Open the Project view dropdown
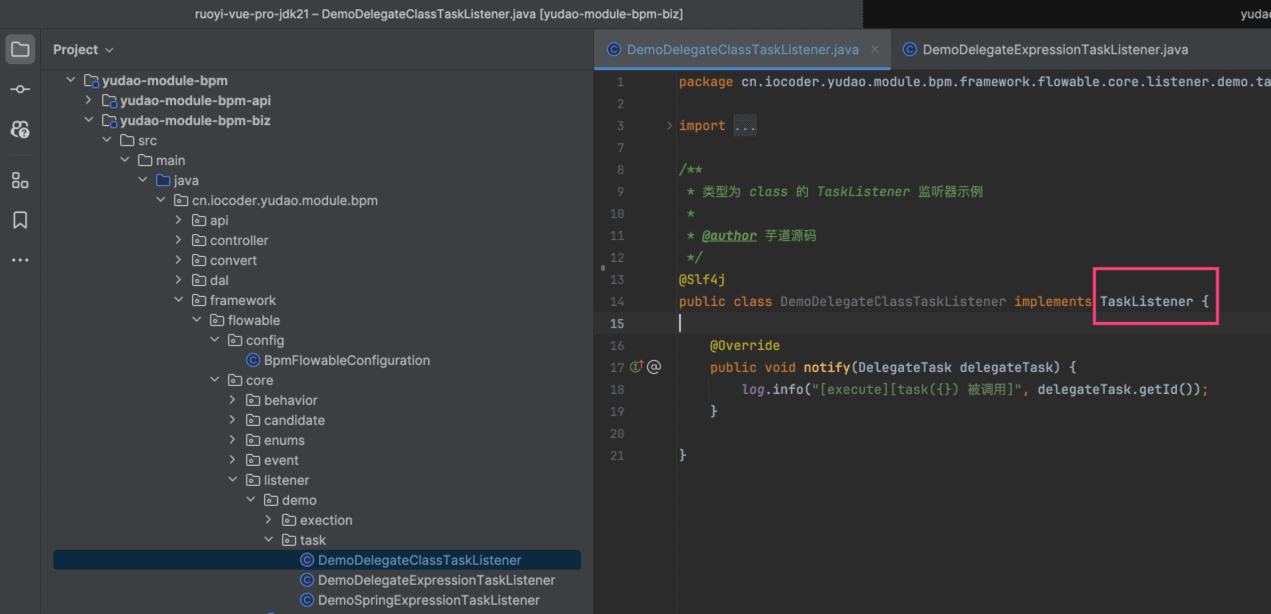 (83, 50)
